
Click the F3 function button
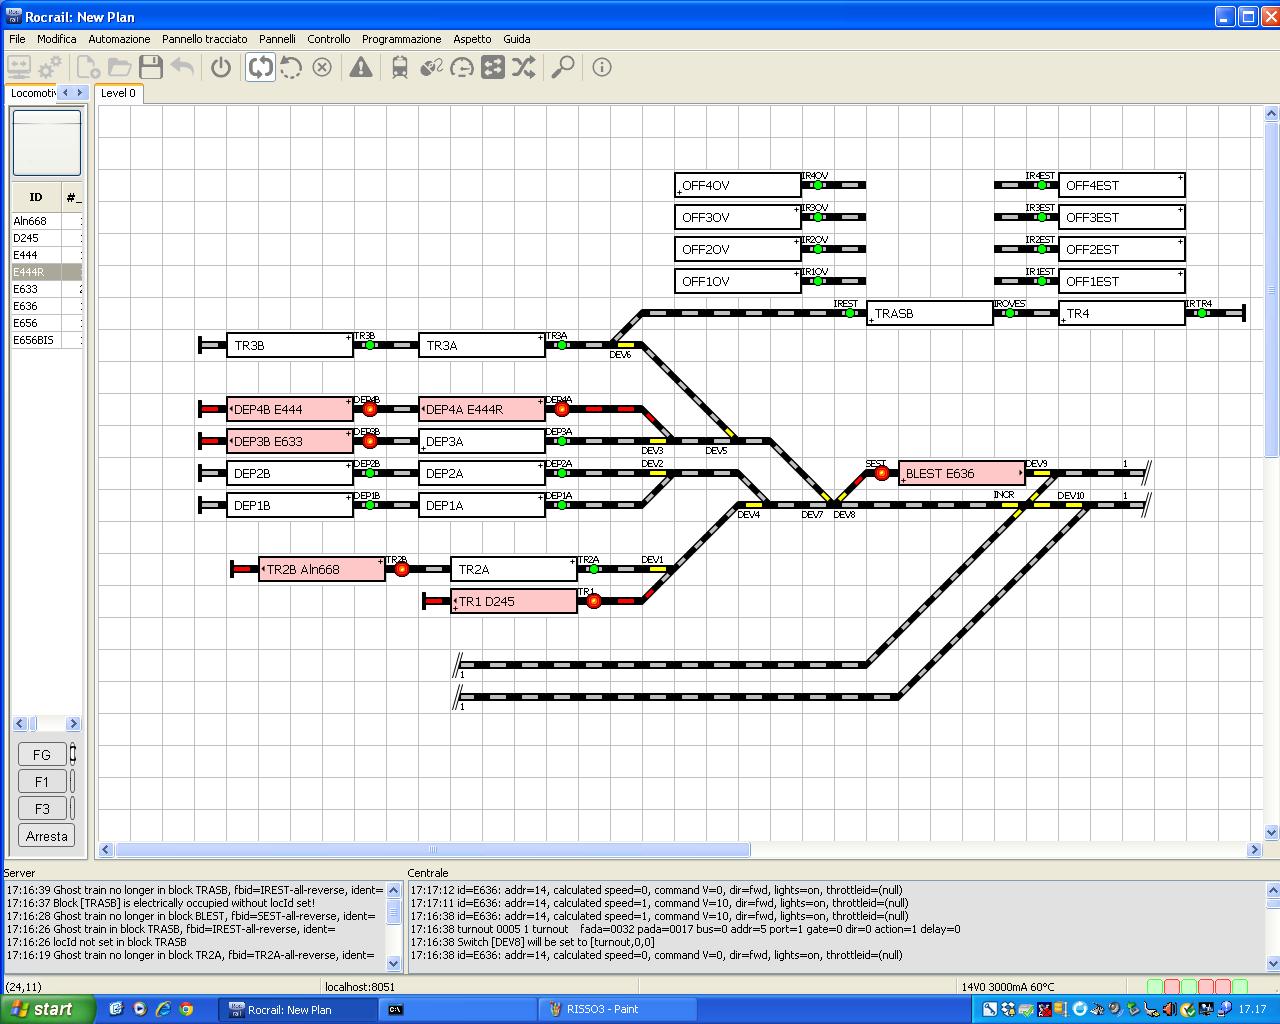pos(42,809)
